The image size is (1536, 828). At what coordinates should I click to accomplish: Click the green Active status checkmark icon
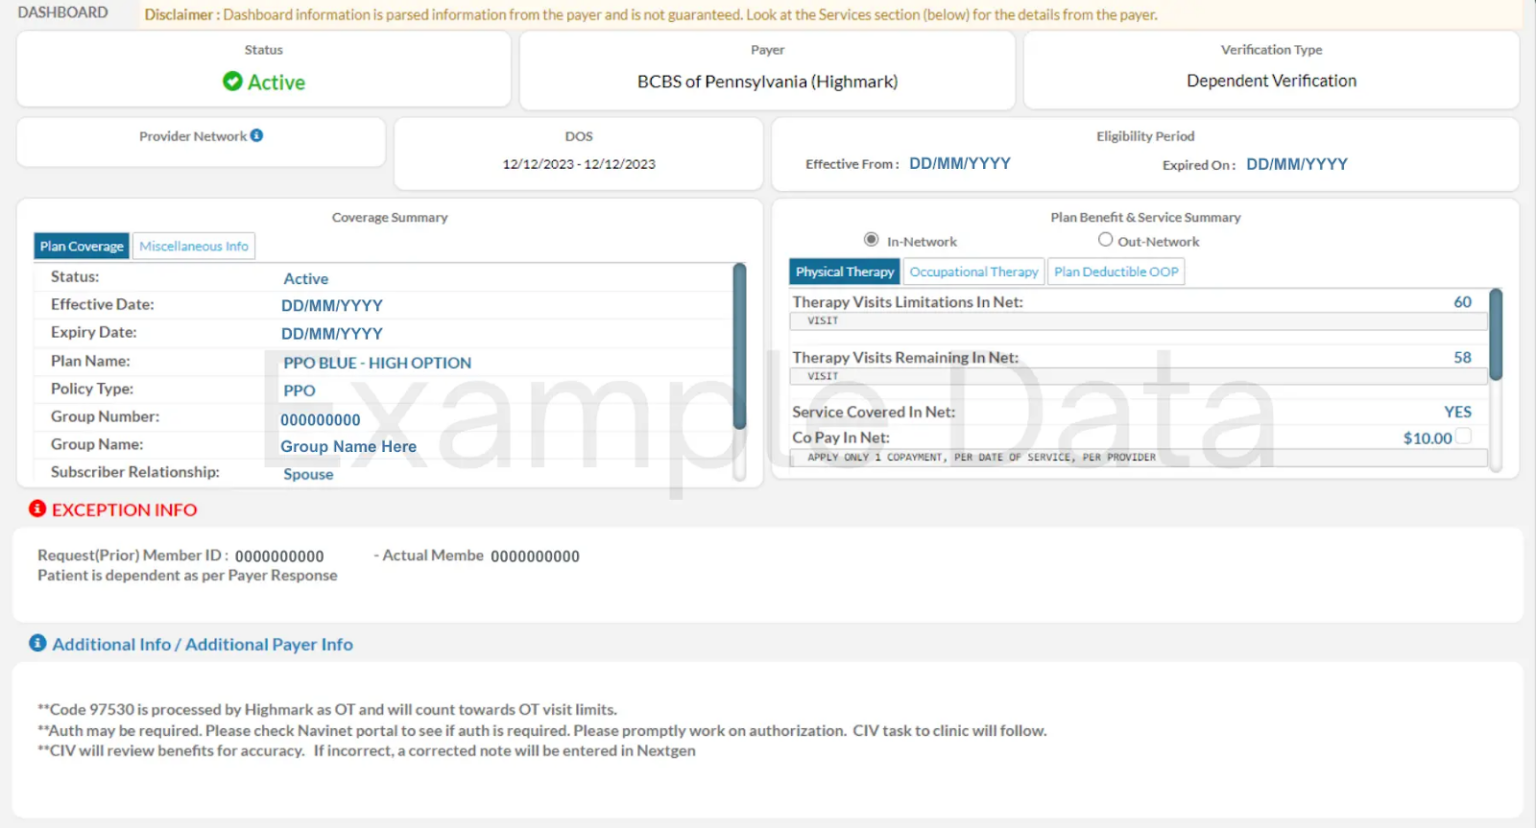pos(232,81)
